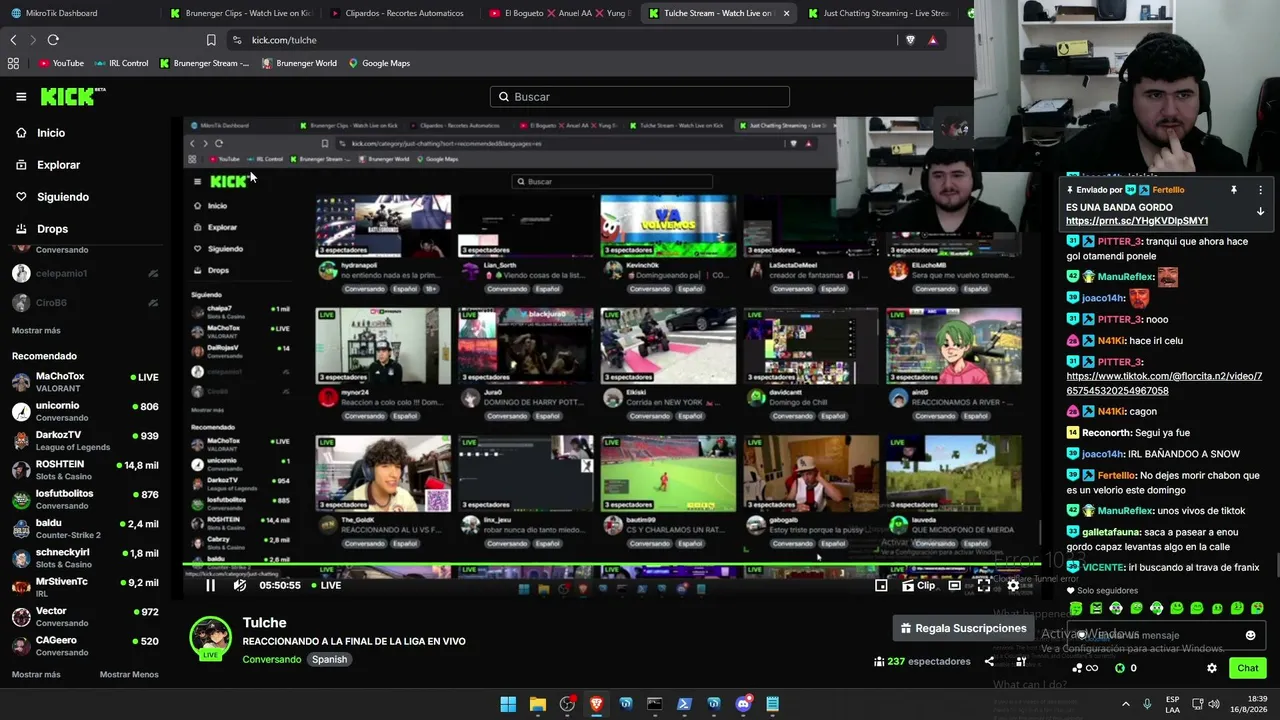Click the kick.com/tulche address bar
The width and height of the screenshot is (1280, 720).
point(560,40)
